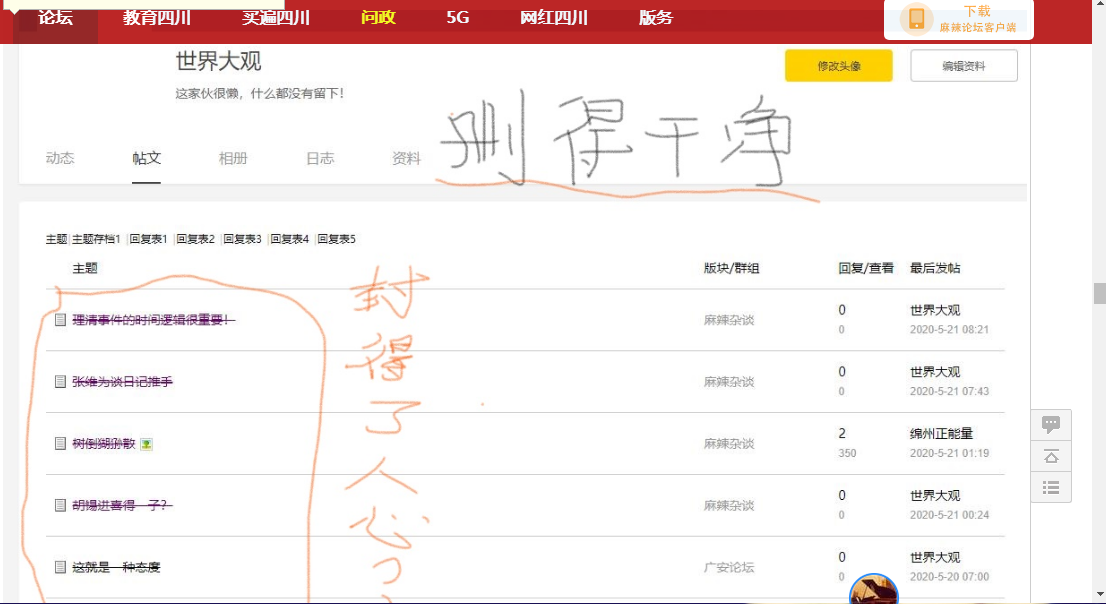The height and width of the screenshot is (604, 1106).
Task: Select the 回复表5 sub-tab
Action: (x=336, y=239)
